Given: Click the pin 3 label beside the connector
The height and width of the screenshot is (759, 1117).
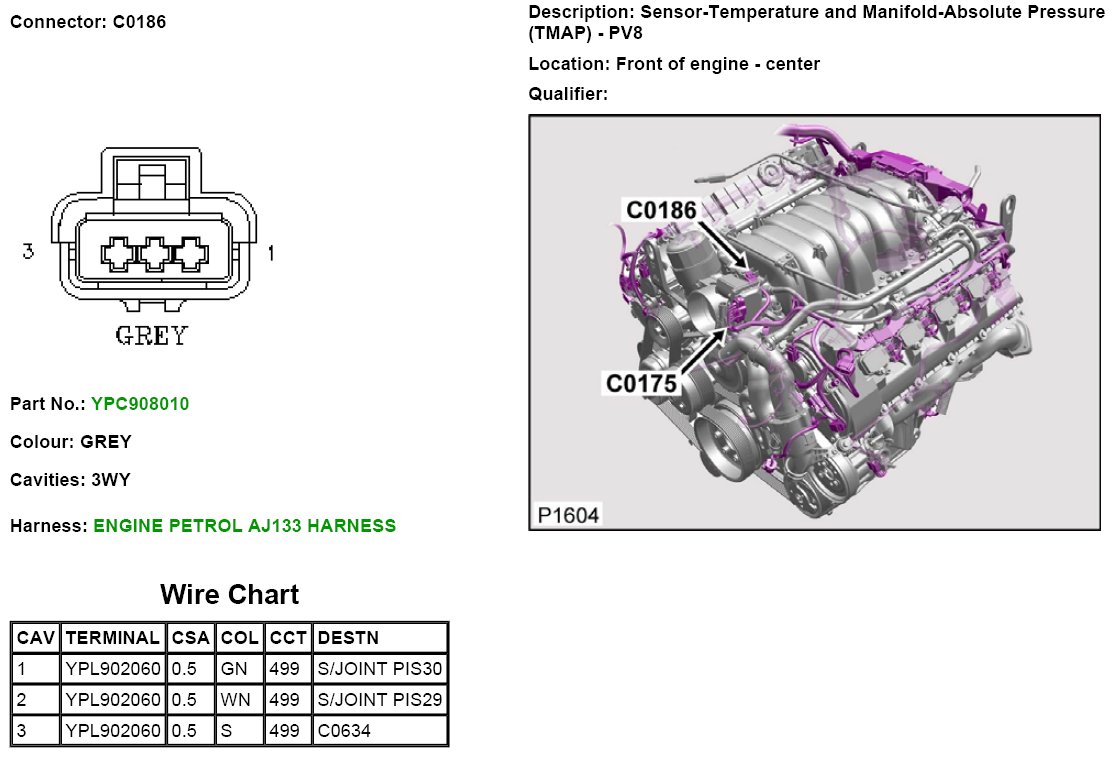Looking at the screenshot, I should [29, 252].
